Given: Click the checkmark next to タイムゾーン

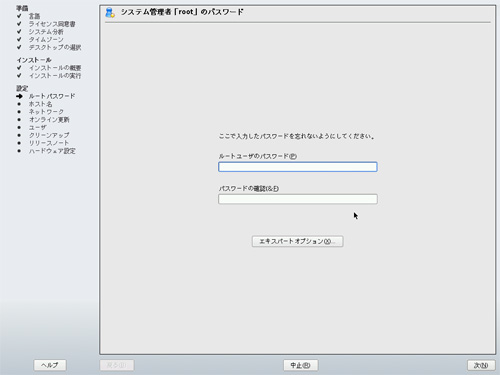Looking at the screenshot, I should [19, 39].
